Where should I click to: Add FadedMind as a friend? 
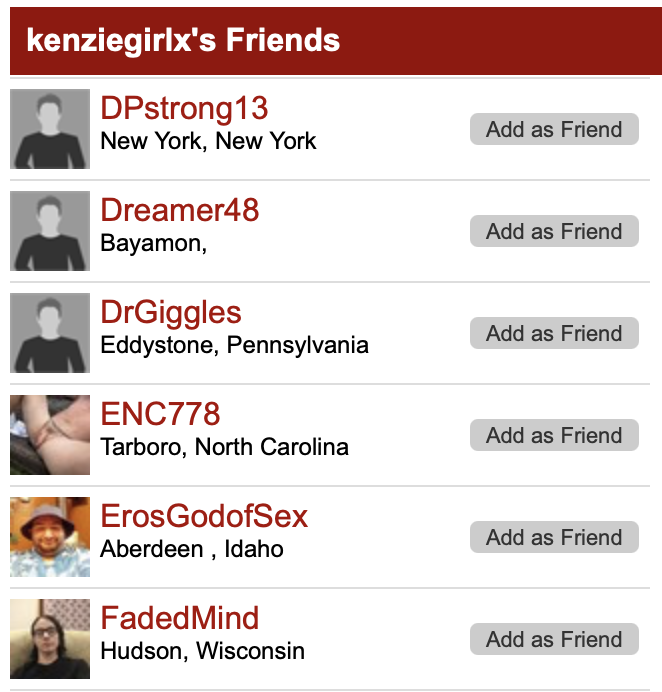(x=554, y=639)
